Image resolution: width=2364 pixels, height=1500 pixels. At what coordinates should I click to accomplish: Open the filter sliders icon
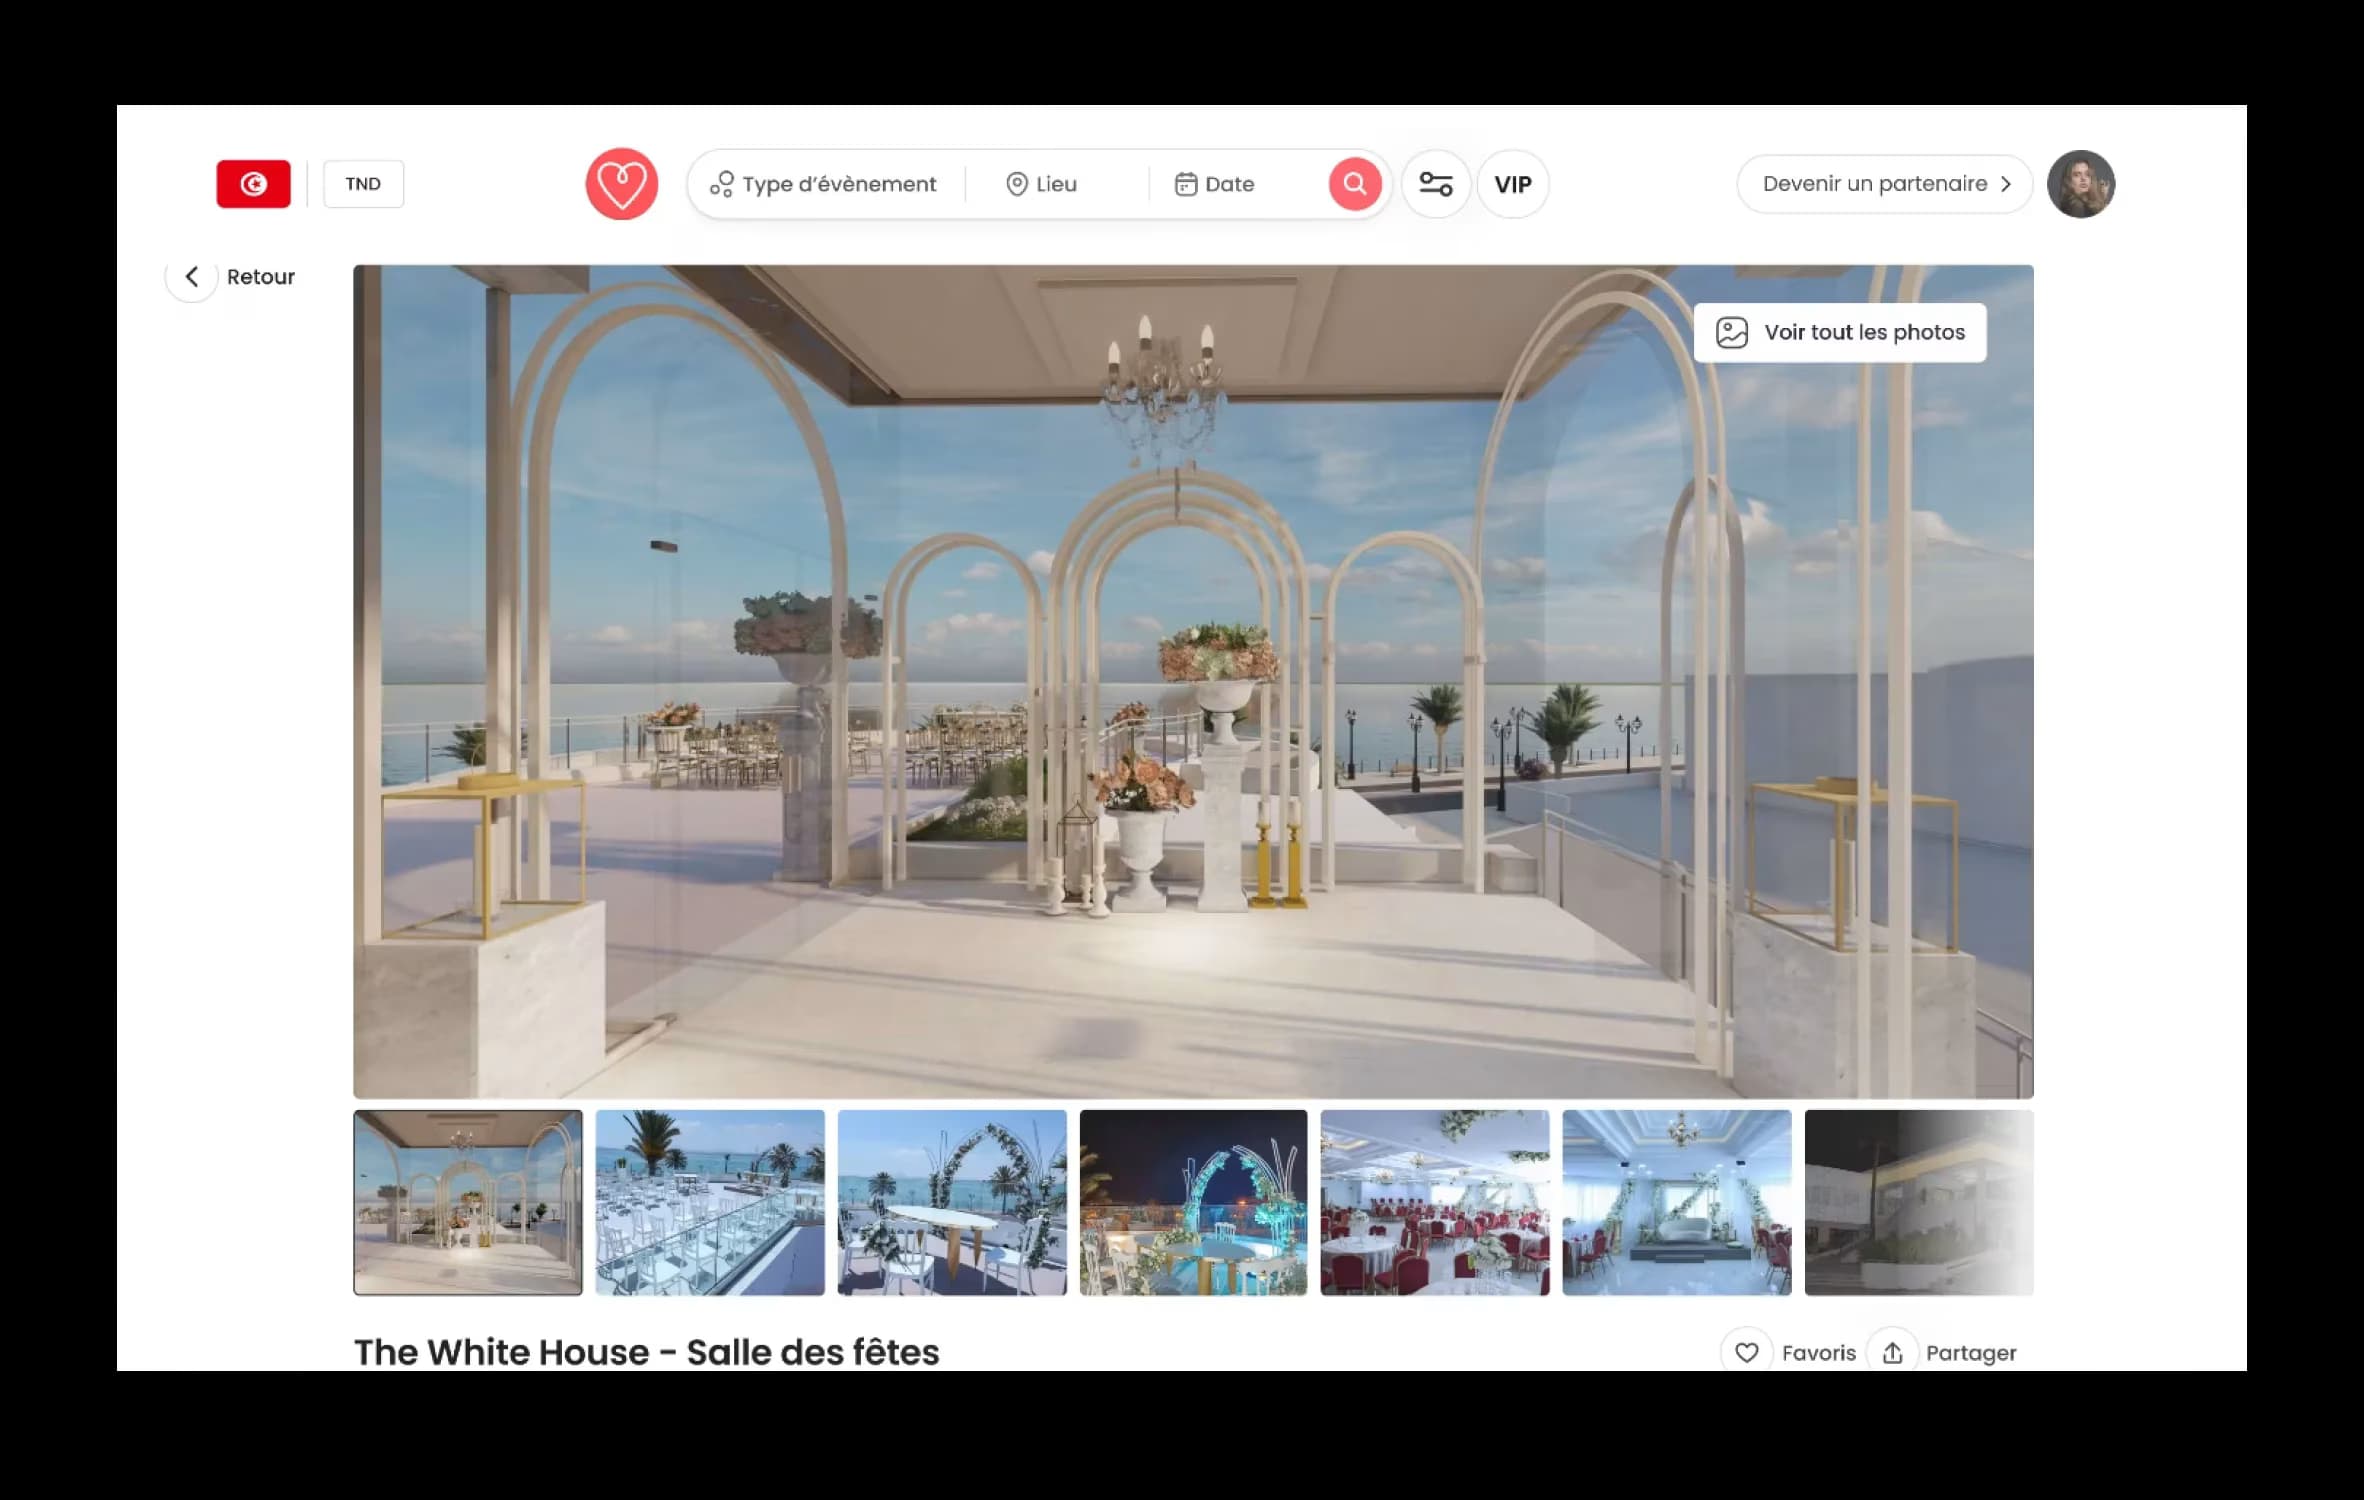(x=1435, y=184)
